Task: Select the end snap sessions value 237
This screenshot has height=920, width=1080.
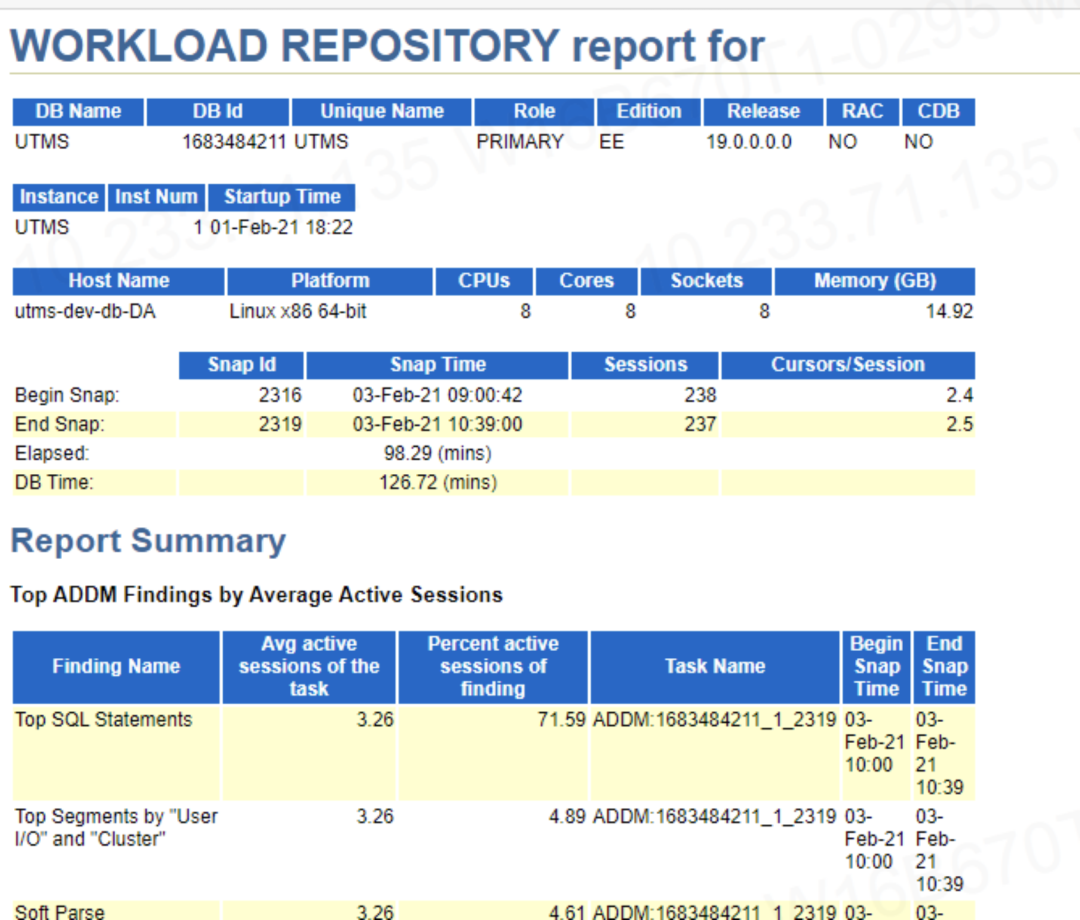Action: tap(700, 424)
